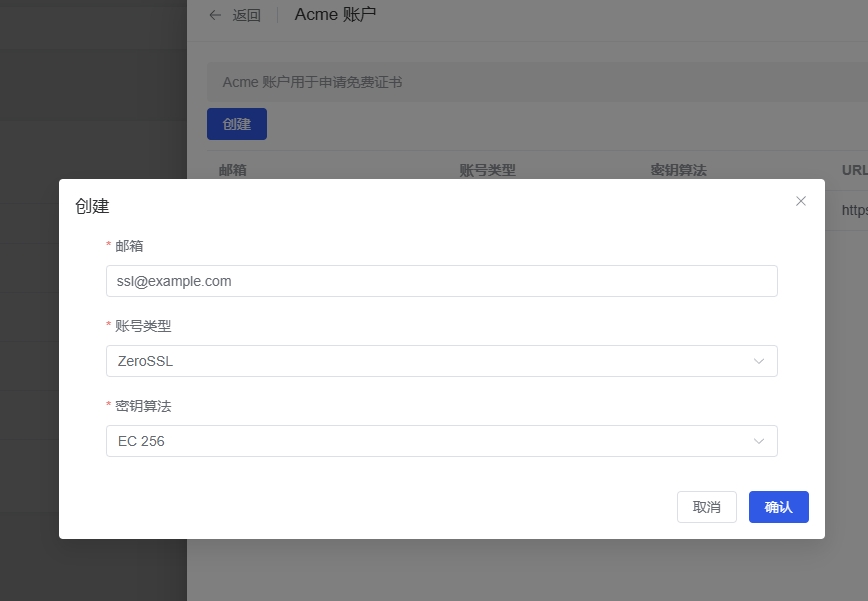Click the URL table column header
868x601 pixels.
pyautogui.click(x=855, y=170)
